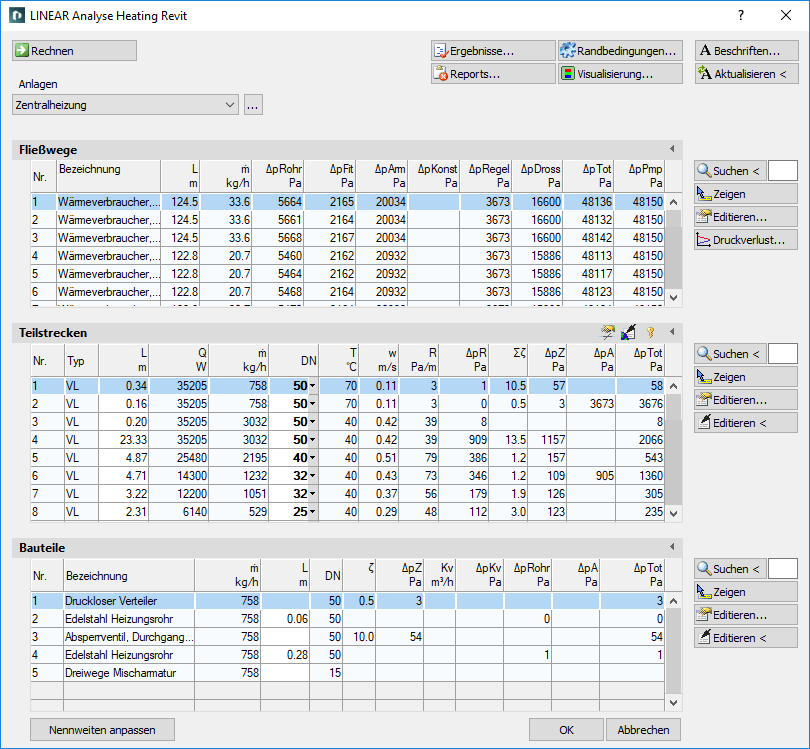Image resolution: width=810 pixels, height=749 pixels.
Task: Click the hand-edit icon in Teilstrecken header
Action: click(x=608, y=332)
